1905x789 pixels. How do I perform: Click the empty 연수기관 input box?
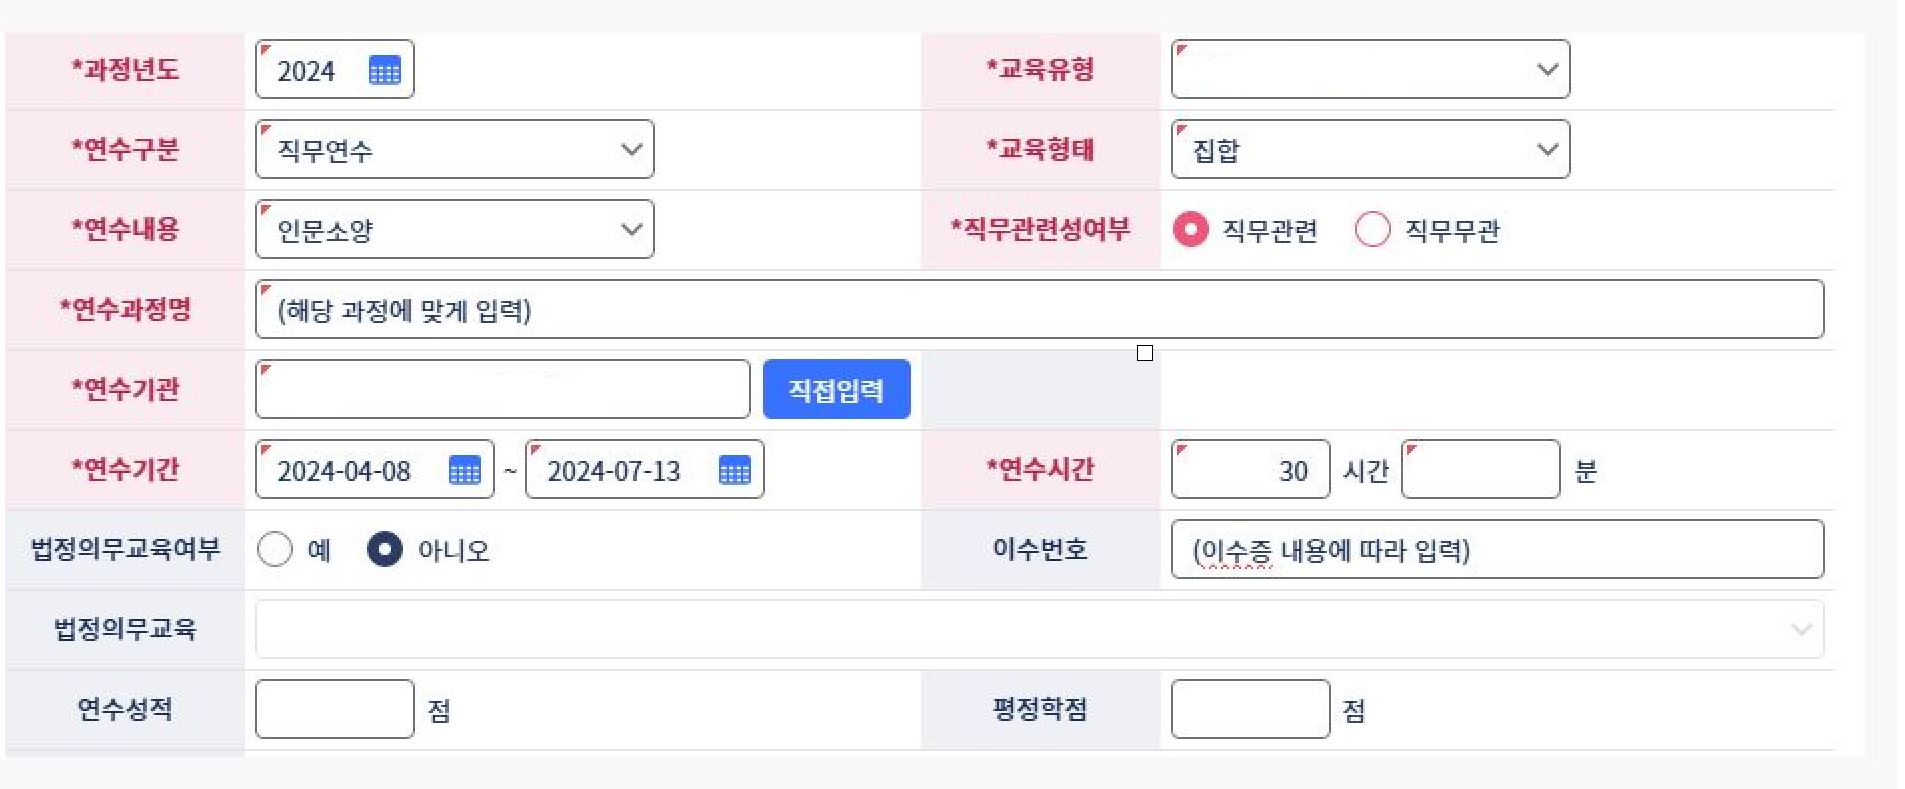tap(500, 389)
